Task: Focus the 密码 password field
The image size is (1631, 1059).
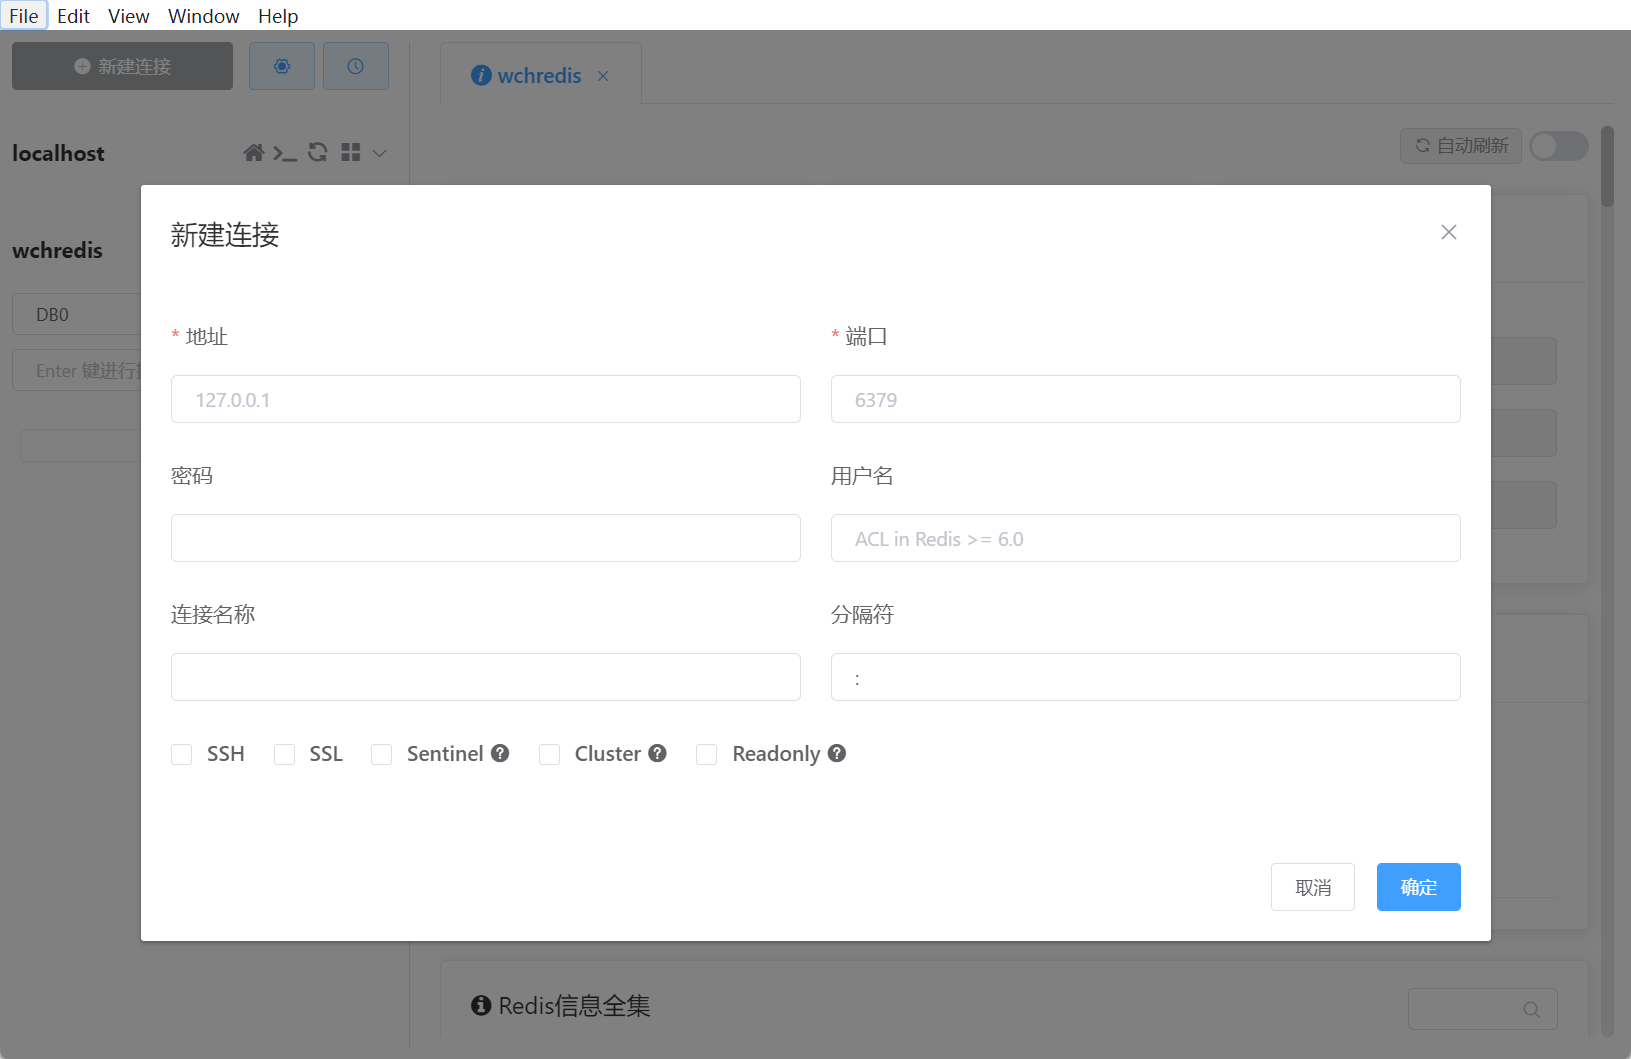Action: point(486,538)
